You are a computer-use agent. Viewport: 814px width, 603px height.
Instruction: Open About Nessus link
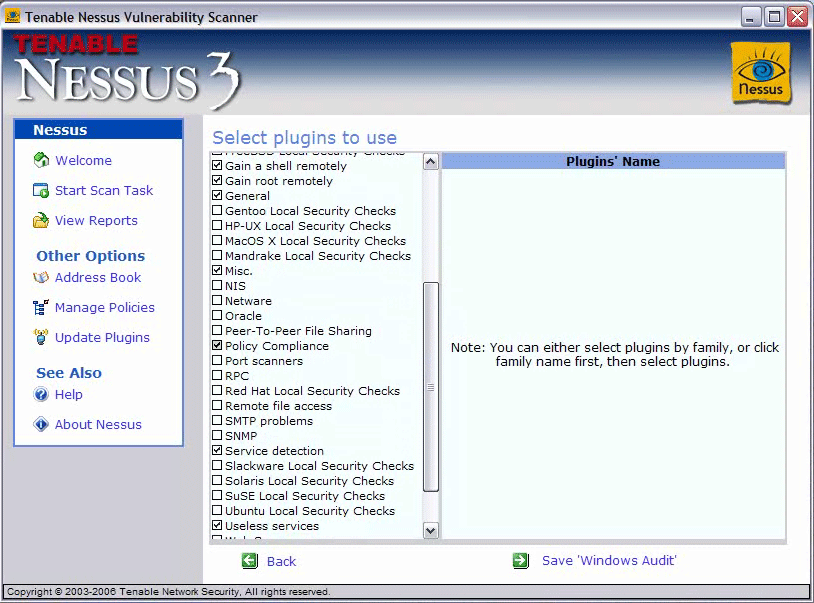click(98, 424)
